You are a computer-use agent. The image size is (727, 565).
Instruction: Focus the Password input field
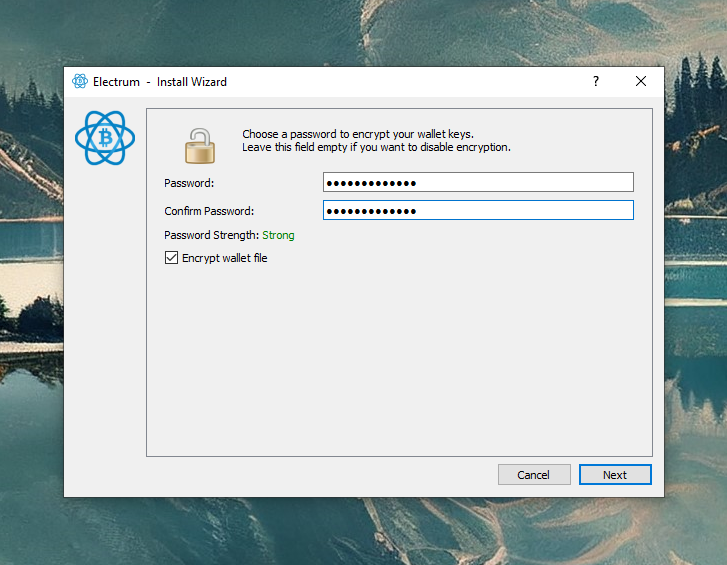tap(478, 182)
